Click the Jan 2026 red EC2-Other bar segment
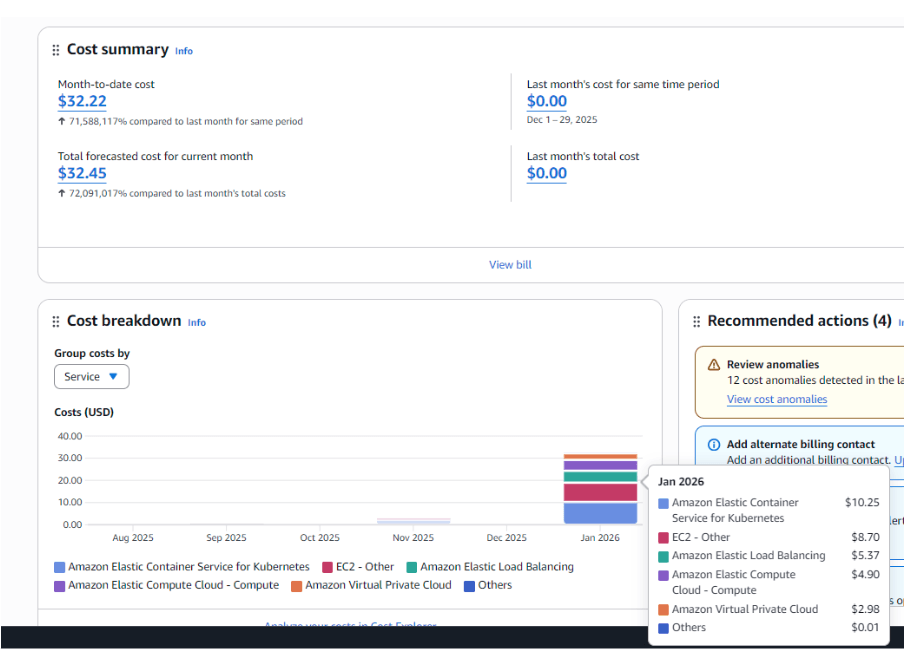Image resolution: width=906 pixels, height=649 pixels. pos(600,492)
